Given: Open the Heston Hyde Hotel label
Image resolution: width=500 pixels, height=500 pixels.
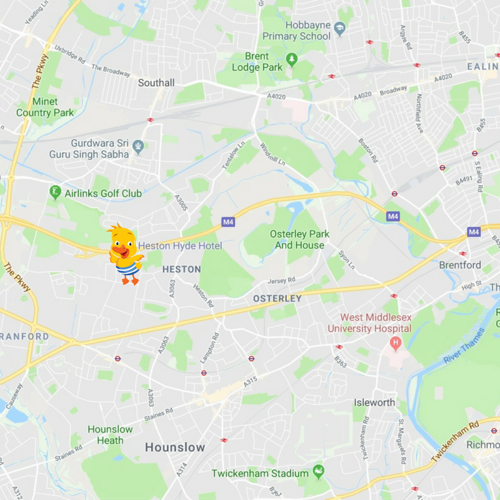Looking at the screenshot, I should [180, 246].
